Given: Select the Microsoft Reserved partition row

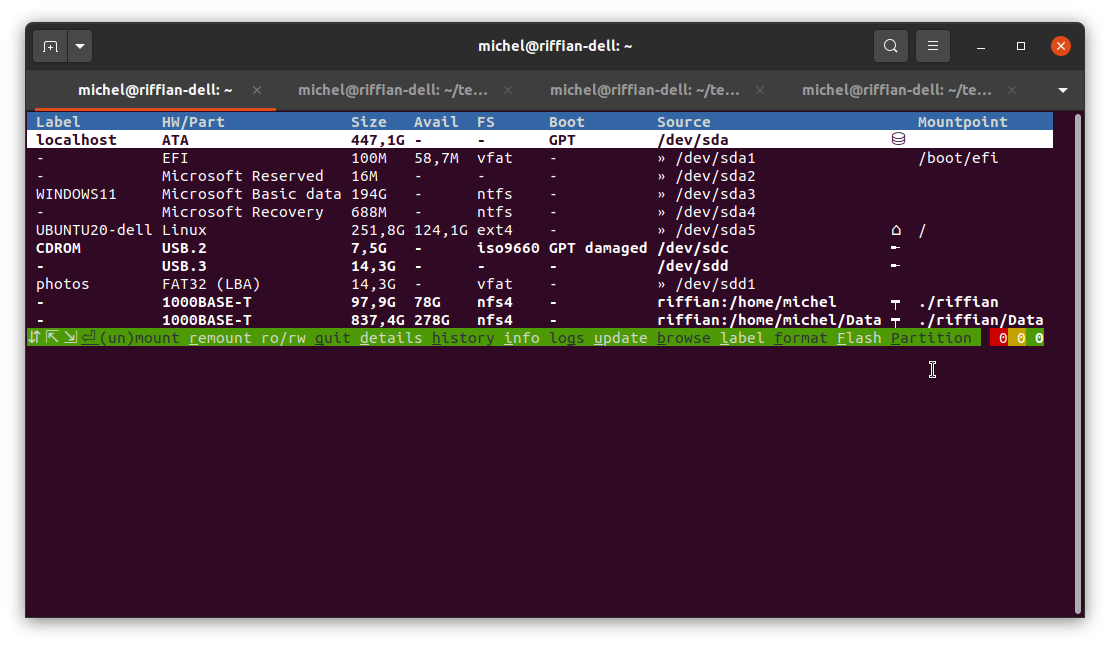Looking at the screenshot, I should [x=540, y=175].
